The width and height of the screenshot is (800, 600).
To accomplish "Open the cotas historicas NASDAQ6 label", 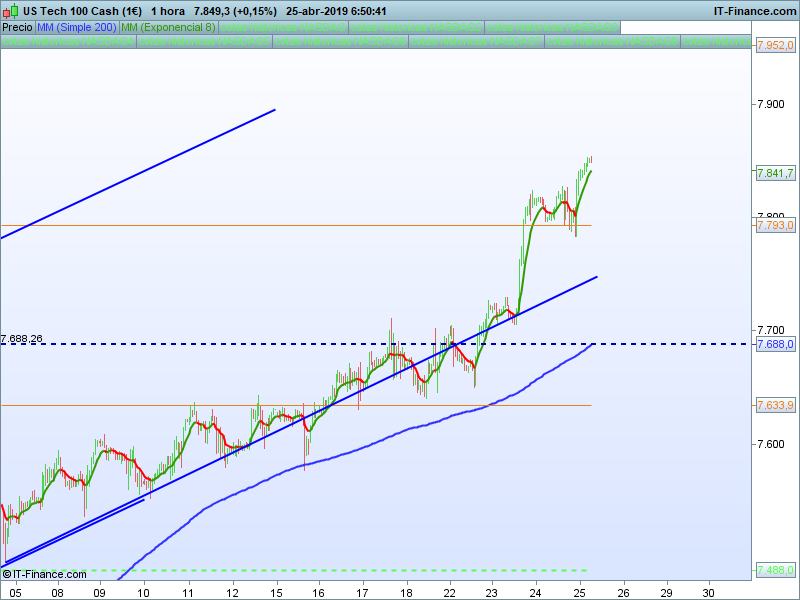I will [340, 41].
